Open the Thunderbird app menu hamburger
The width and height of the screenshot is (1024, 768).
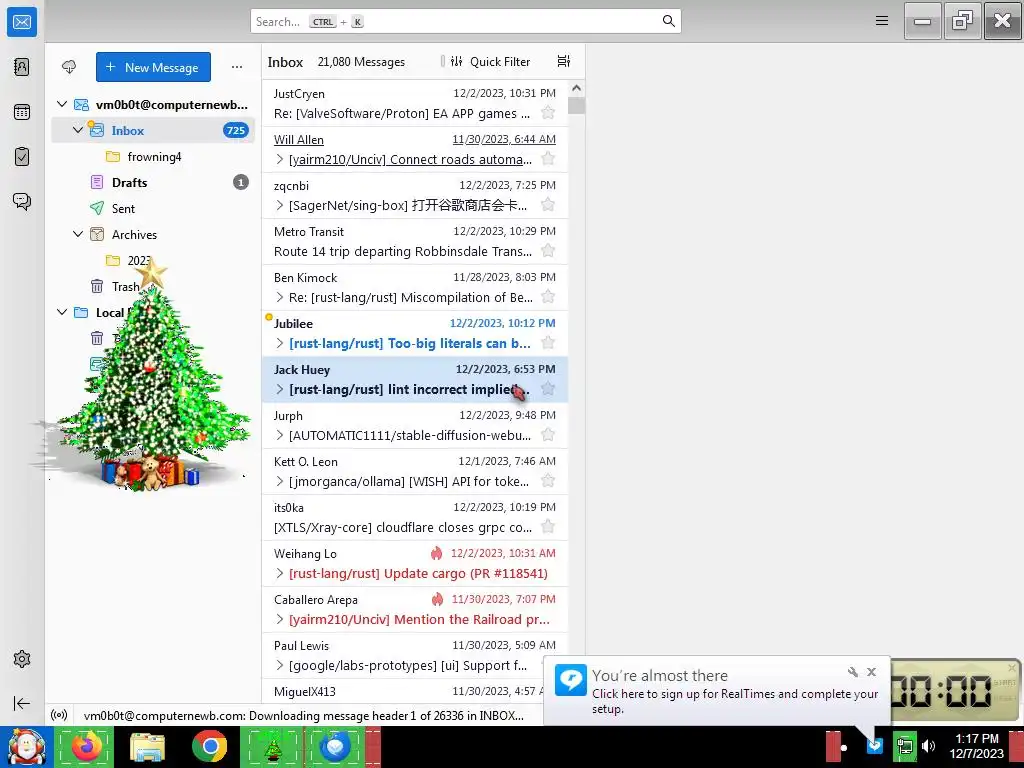tap(882, 21)
